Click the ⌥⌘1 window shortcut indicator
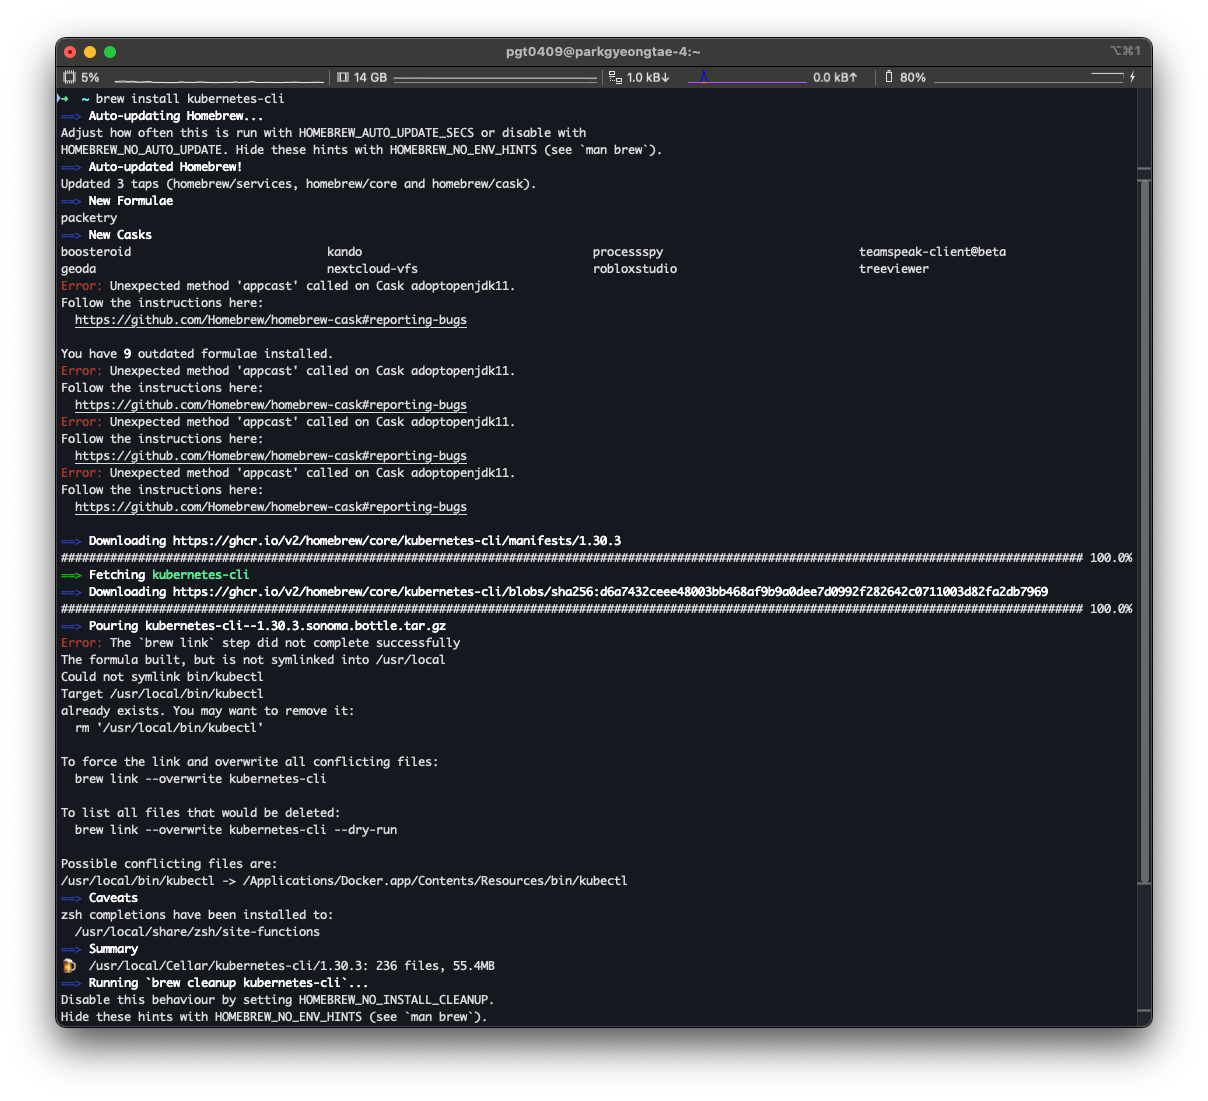The image size is (1208, 1101). [x=1125, y=51]
